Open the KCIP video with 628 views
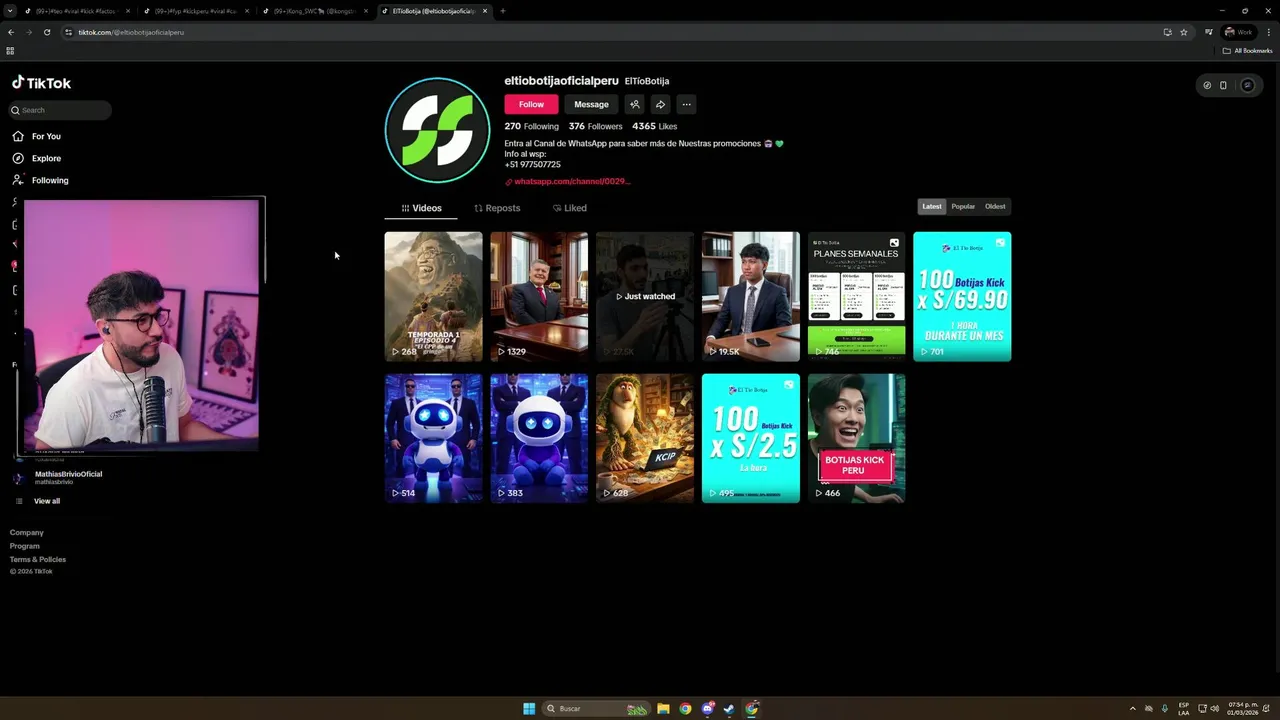Image resolution: width=1280 pixels, height=720 pixels. coord(645,438)
